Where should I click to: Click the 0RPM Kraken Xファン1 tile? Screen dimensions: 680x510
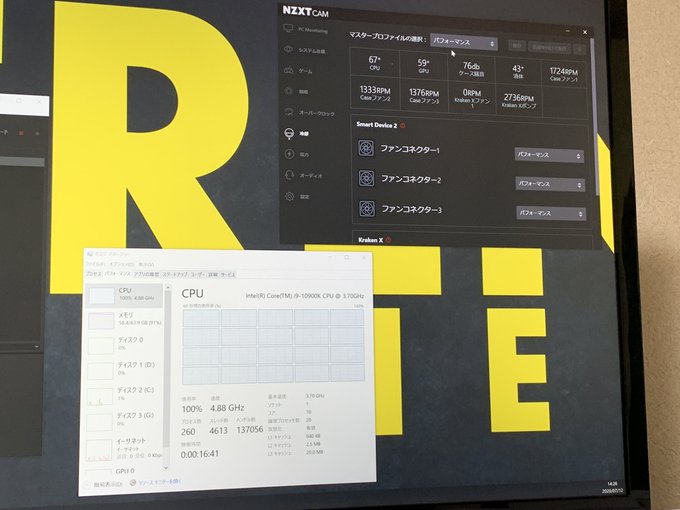472,98
